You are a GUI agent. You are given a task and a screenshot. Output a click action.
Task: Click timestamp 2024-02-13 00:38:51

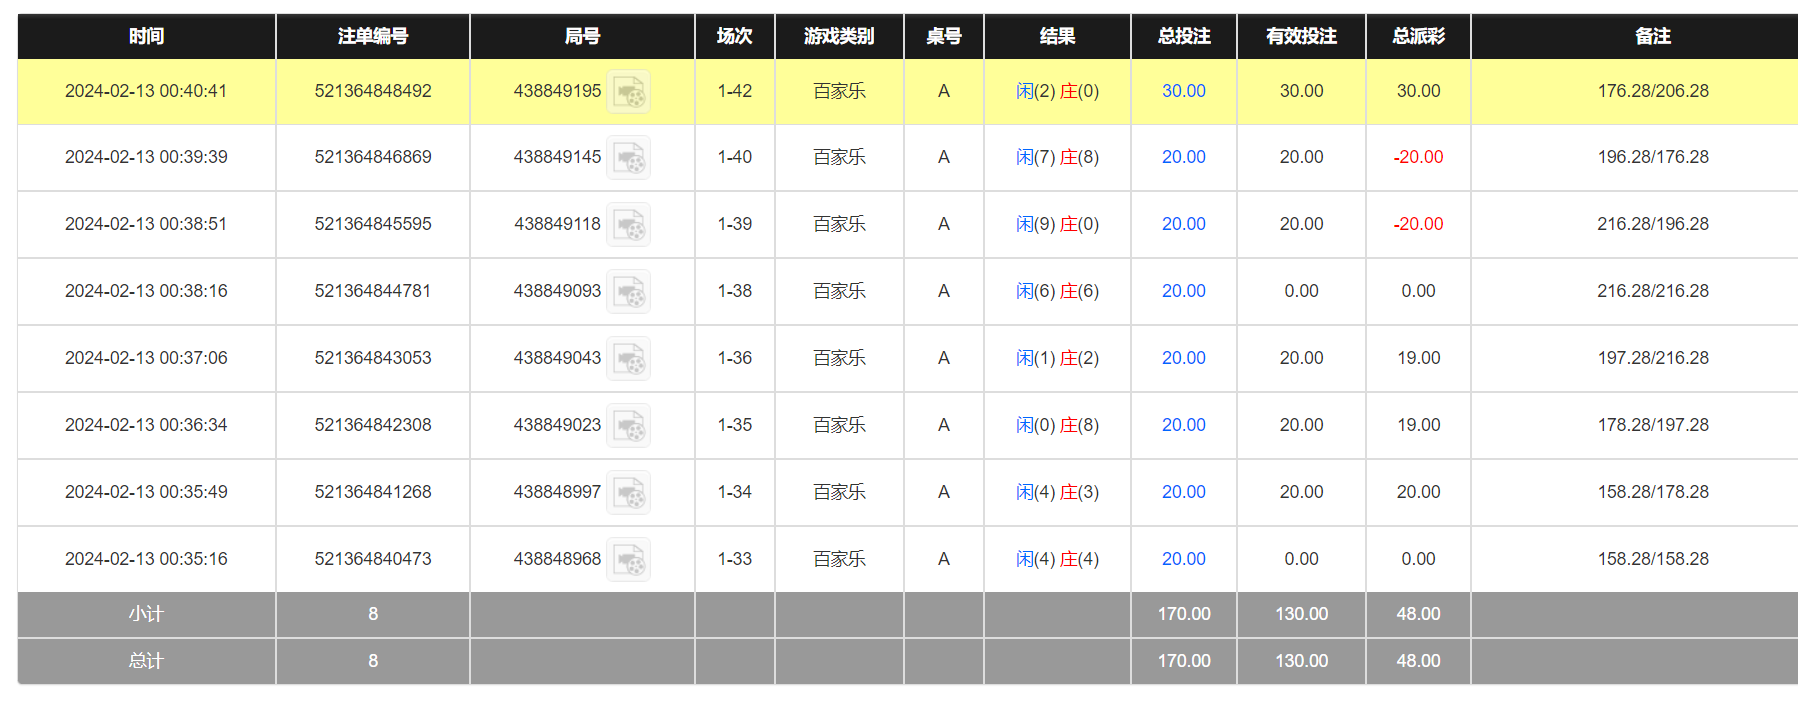click(x=146, y=224)
